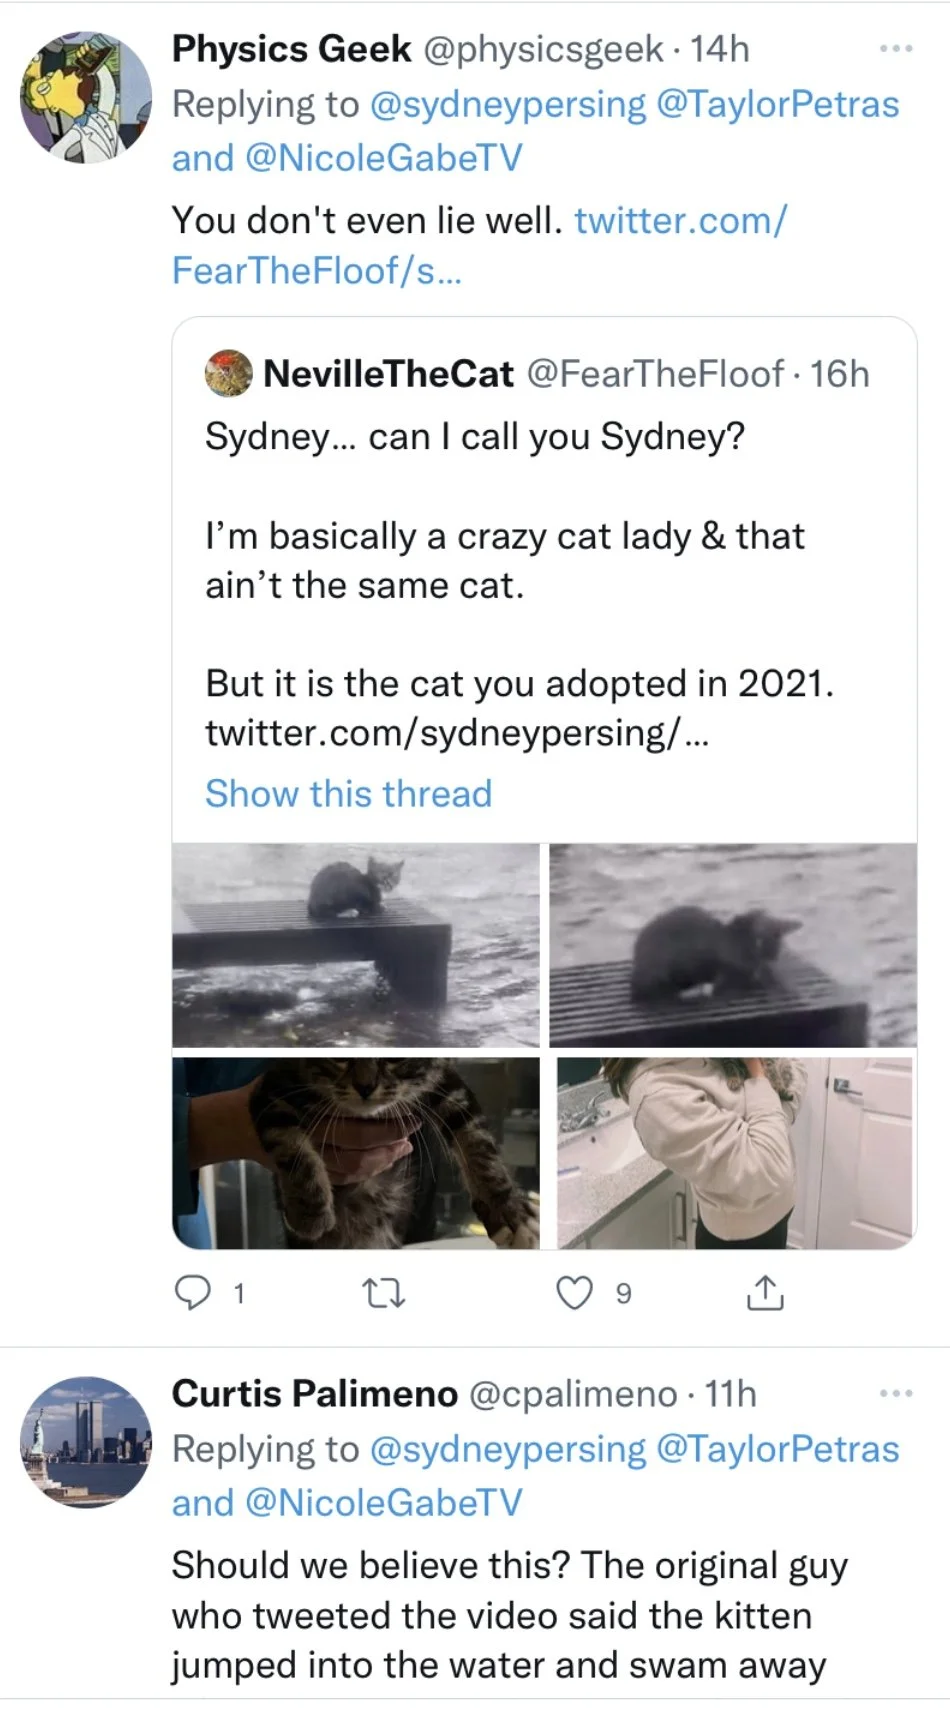Open @sydneypersing mention in Physics Geek reply
This screenshot has height=1716, width=950.
coord(508,104)
